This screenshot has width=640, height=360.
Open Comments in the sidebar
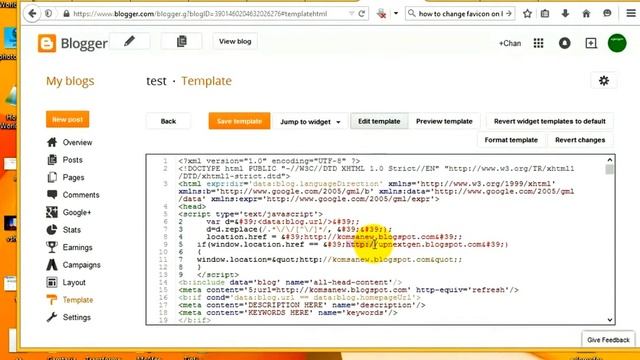pos(81,195)
